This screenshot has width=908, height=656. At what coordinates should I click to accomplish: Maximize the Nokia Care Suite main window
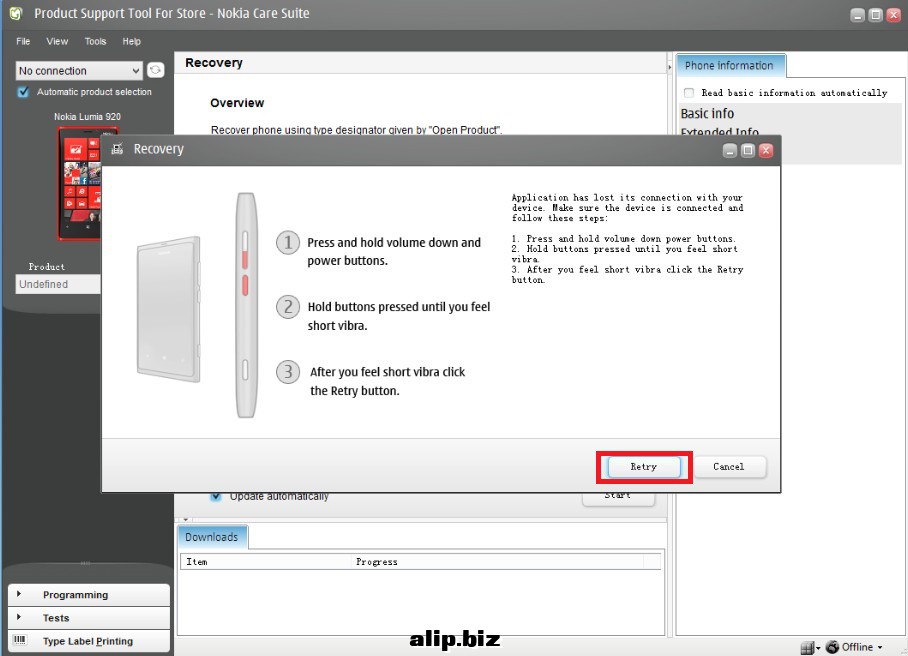coord(876,16)
